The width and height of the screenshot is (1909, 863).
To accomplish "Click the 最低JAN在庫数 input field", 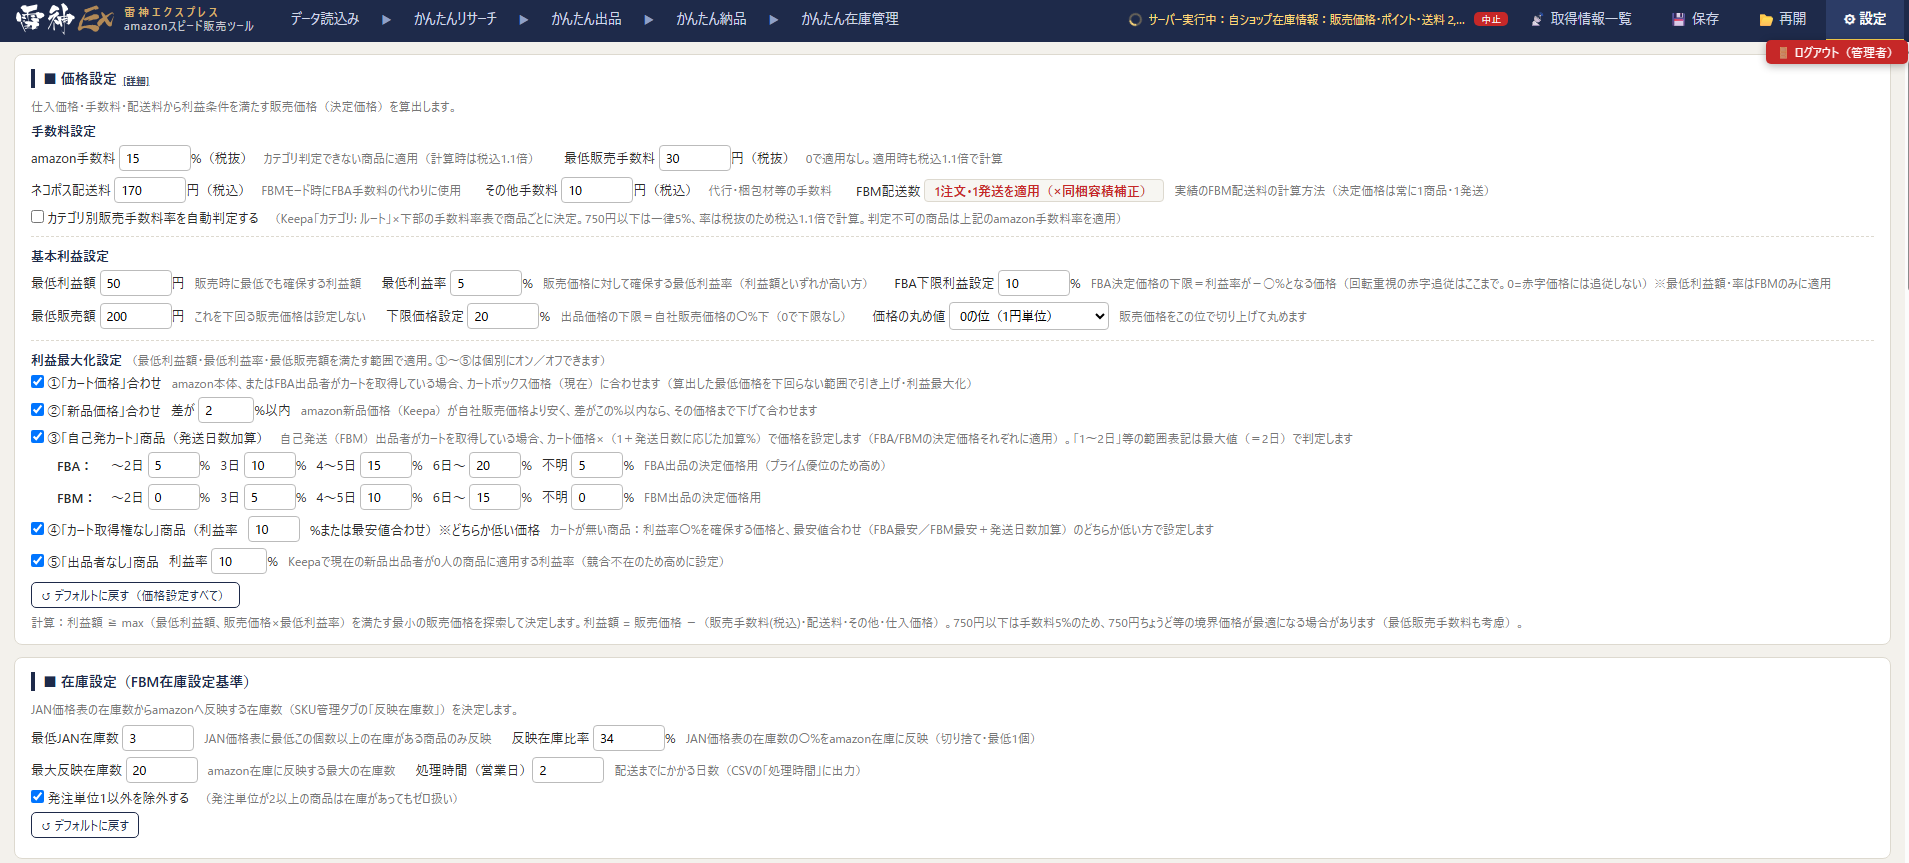I will (x=158, y=738).
